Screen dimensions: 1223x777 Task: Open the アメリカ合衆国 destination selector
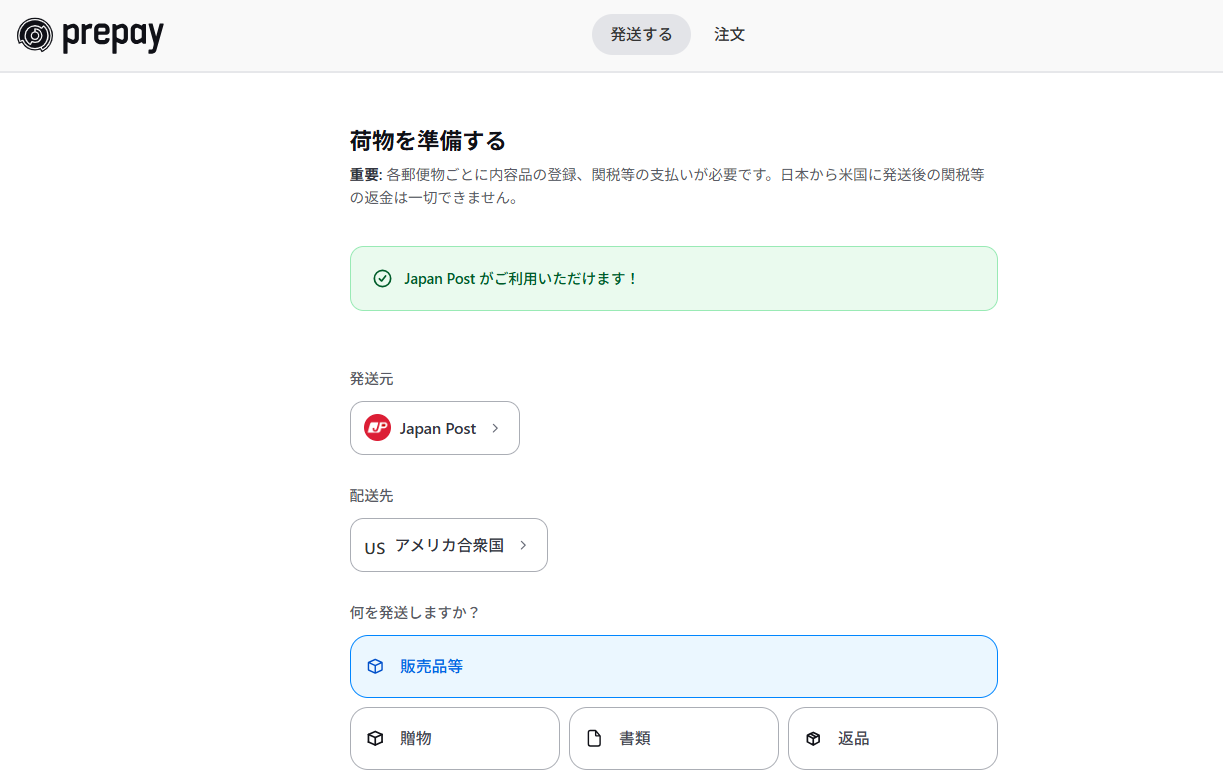click(449, 545)
